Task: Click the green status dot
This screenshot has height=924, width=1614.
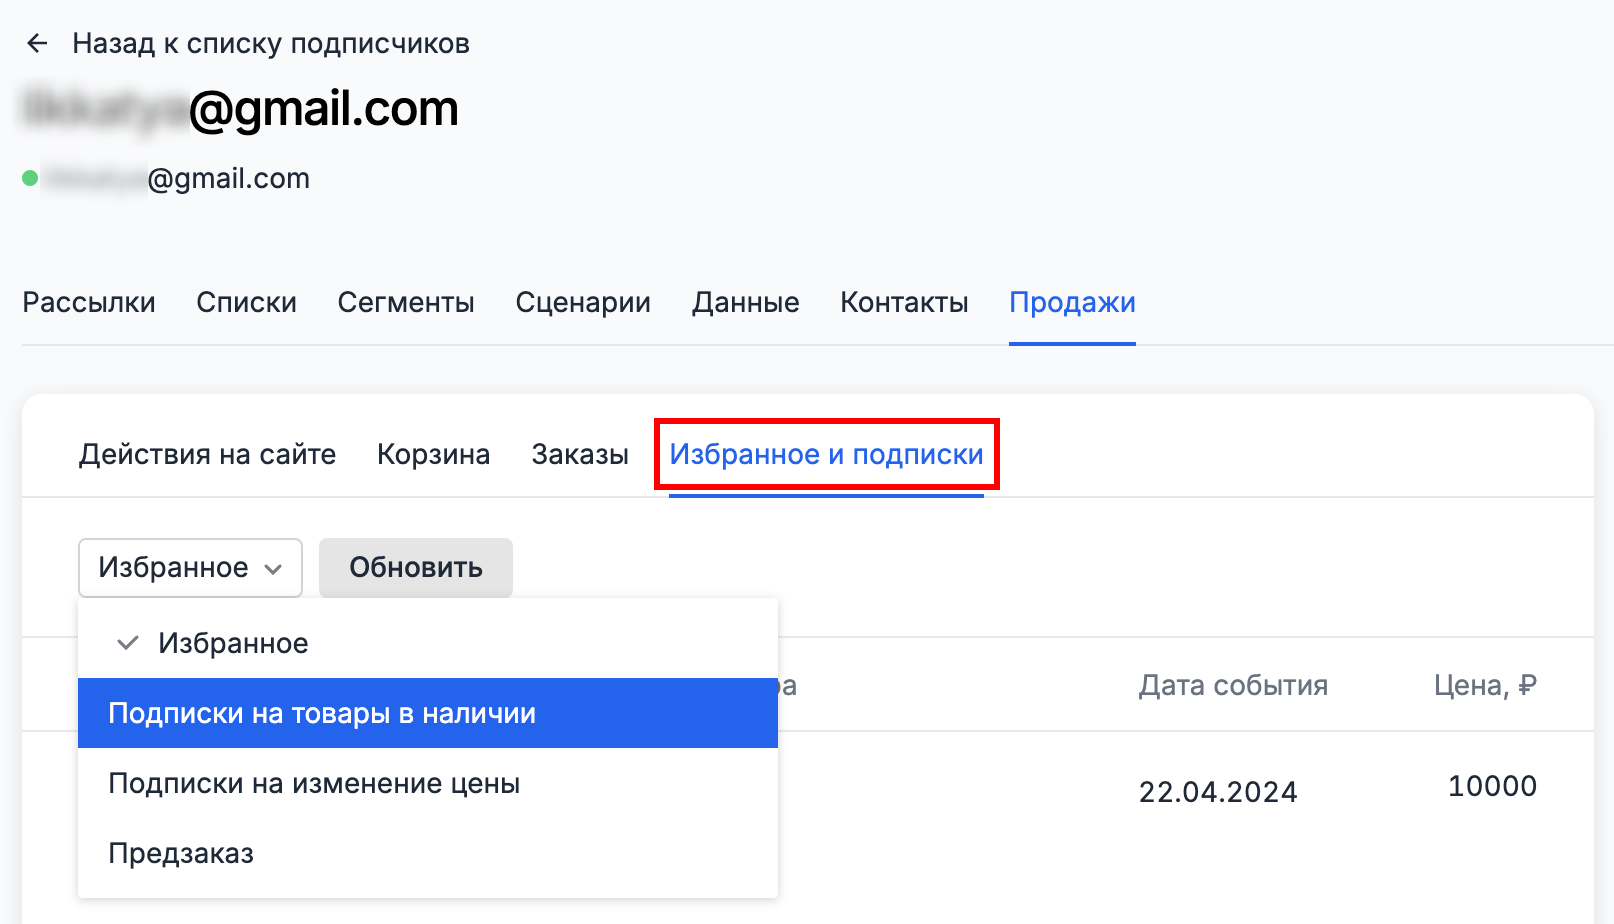Action: (30, 178)
